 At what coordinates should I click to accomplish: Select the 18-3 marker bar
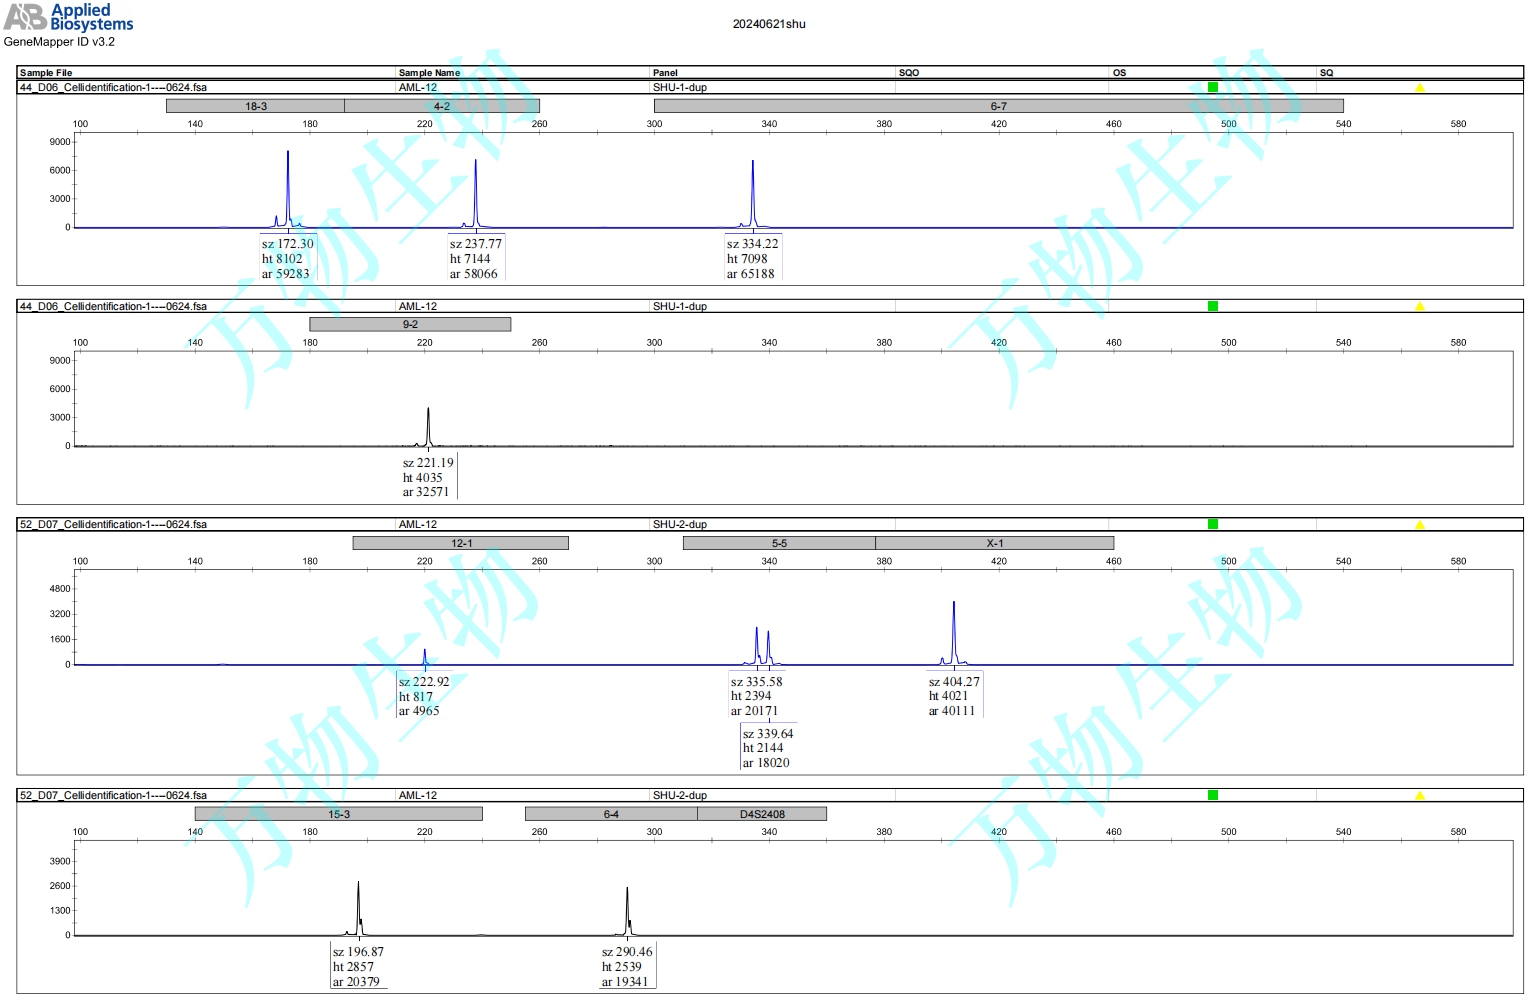tap(255, 106)
